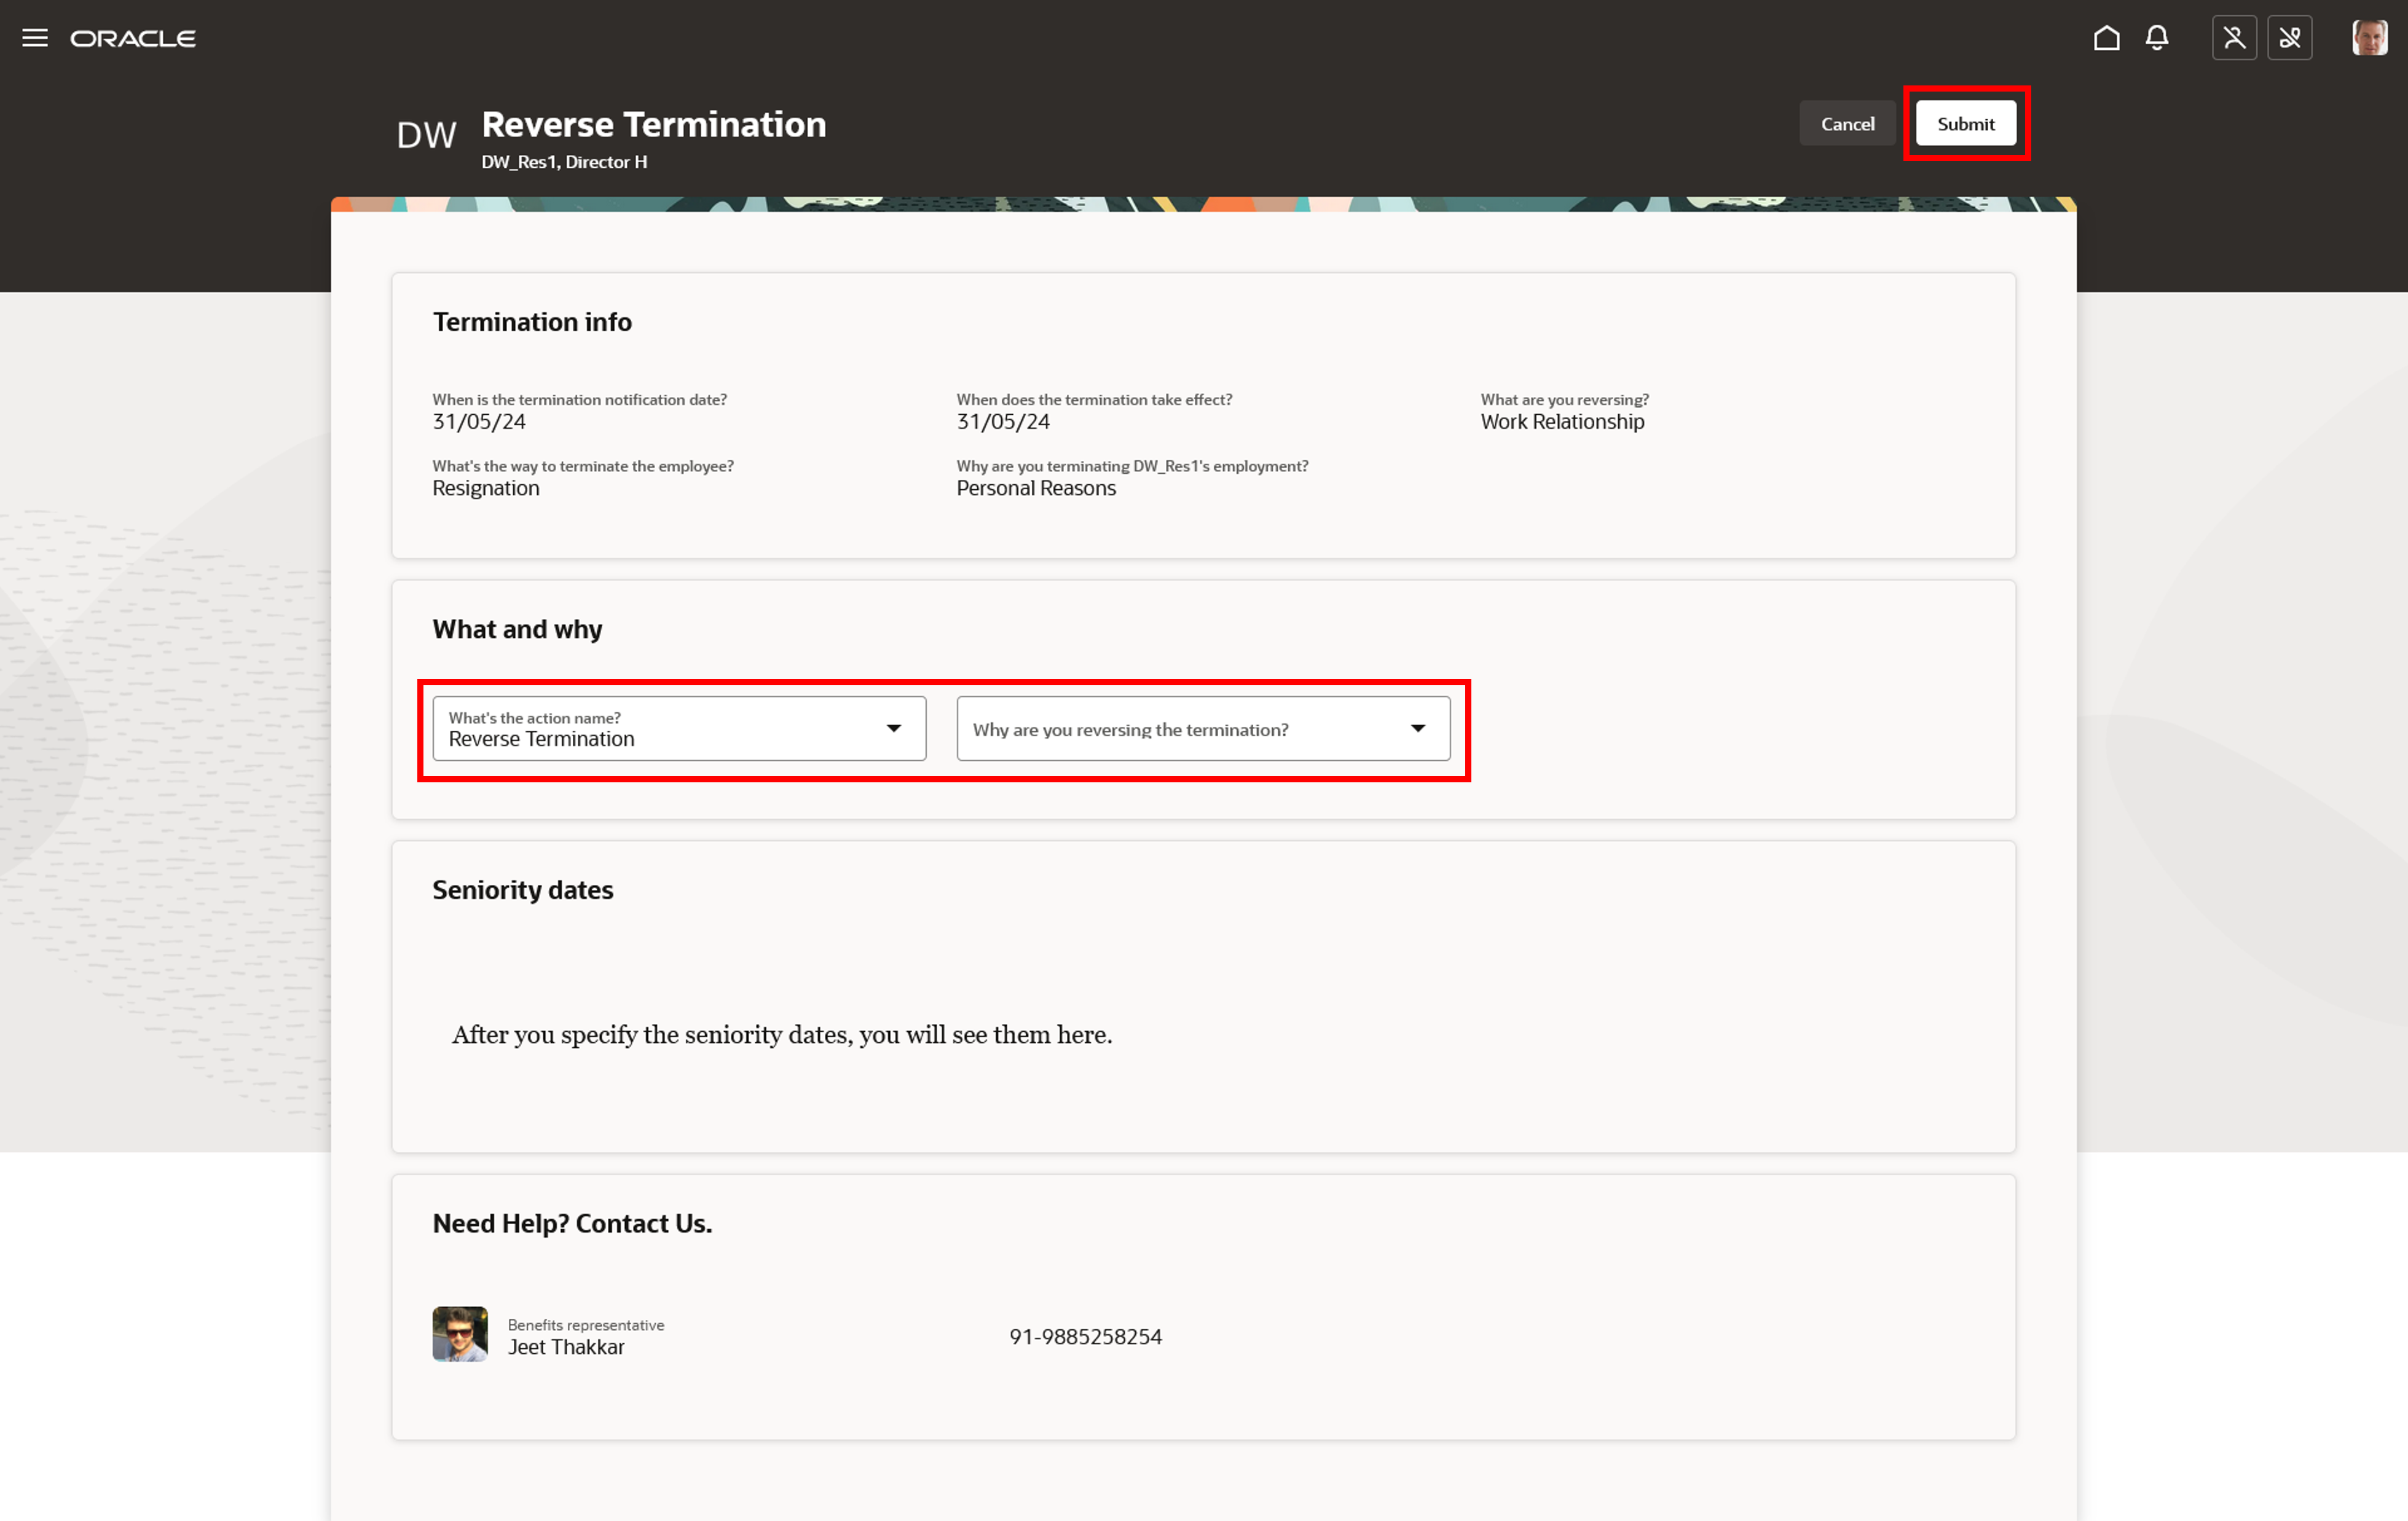This screenshot has width=2408, height=1521.
Task: Click Jeet Thakkar's profile photo
Action: [x=460, y=1334]
